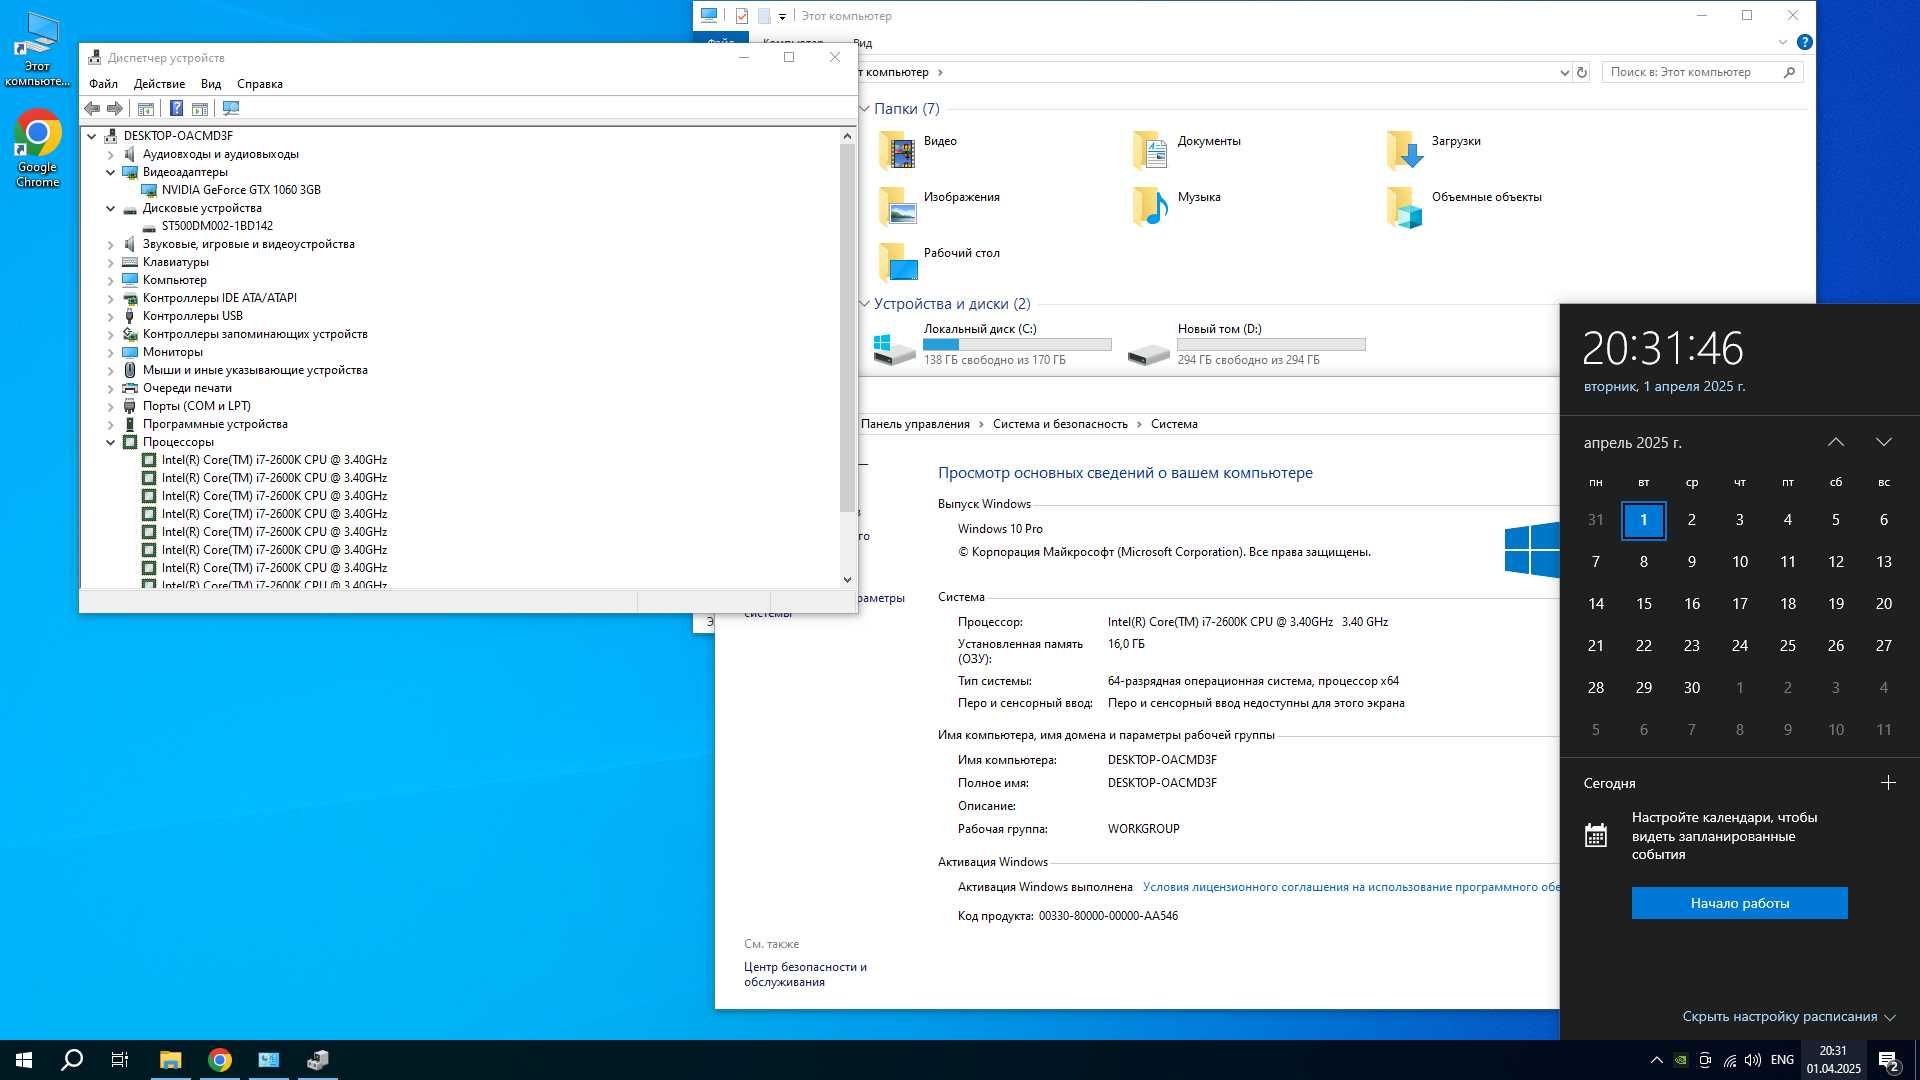
Task: Select April 15 in the calendar
Action: click(x=1643, y=604)
